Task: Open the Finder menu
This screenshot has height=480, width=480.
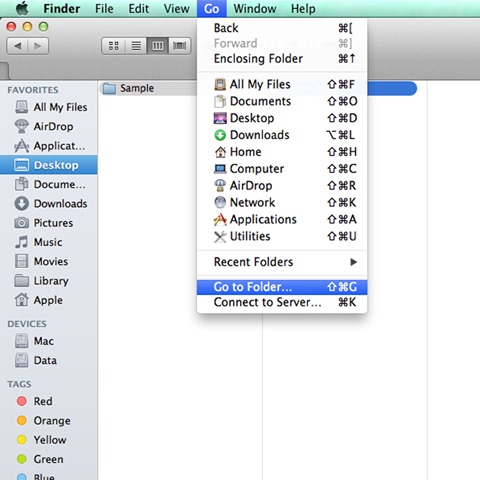Action: pyautogui.click(x=62, y=8)
